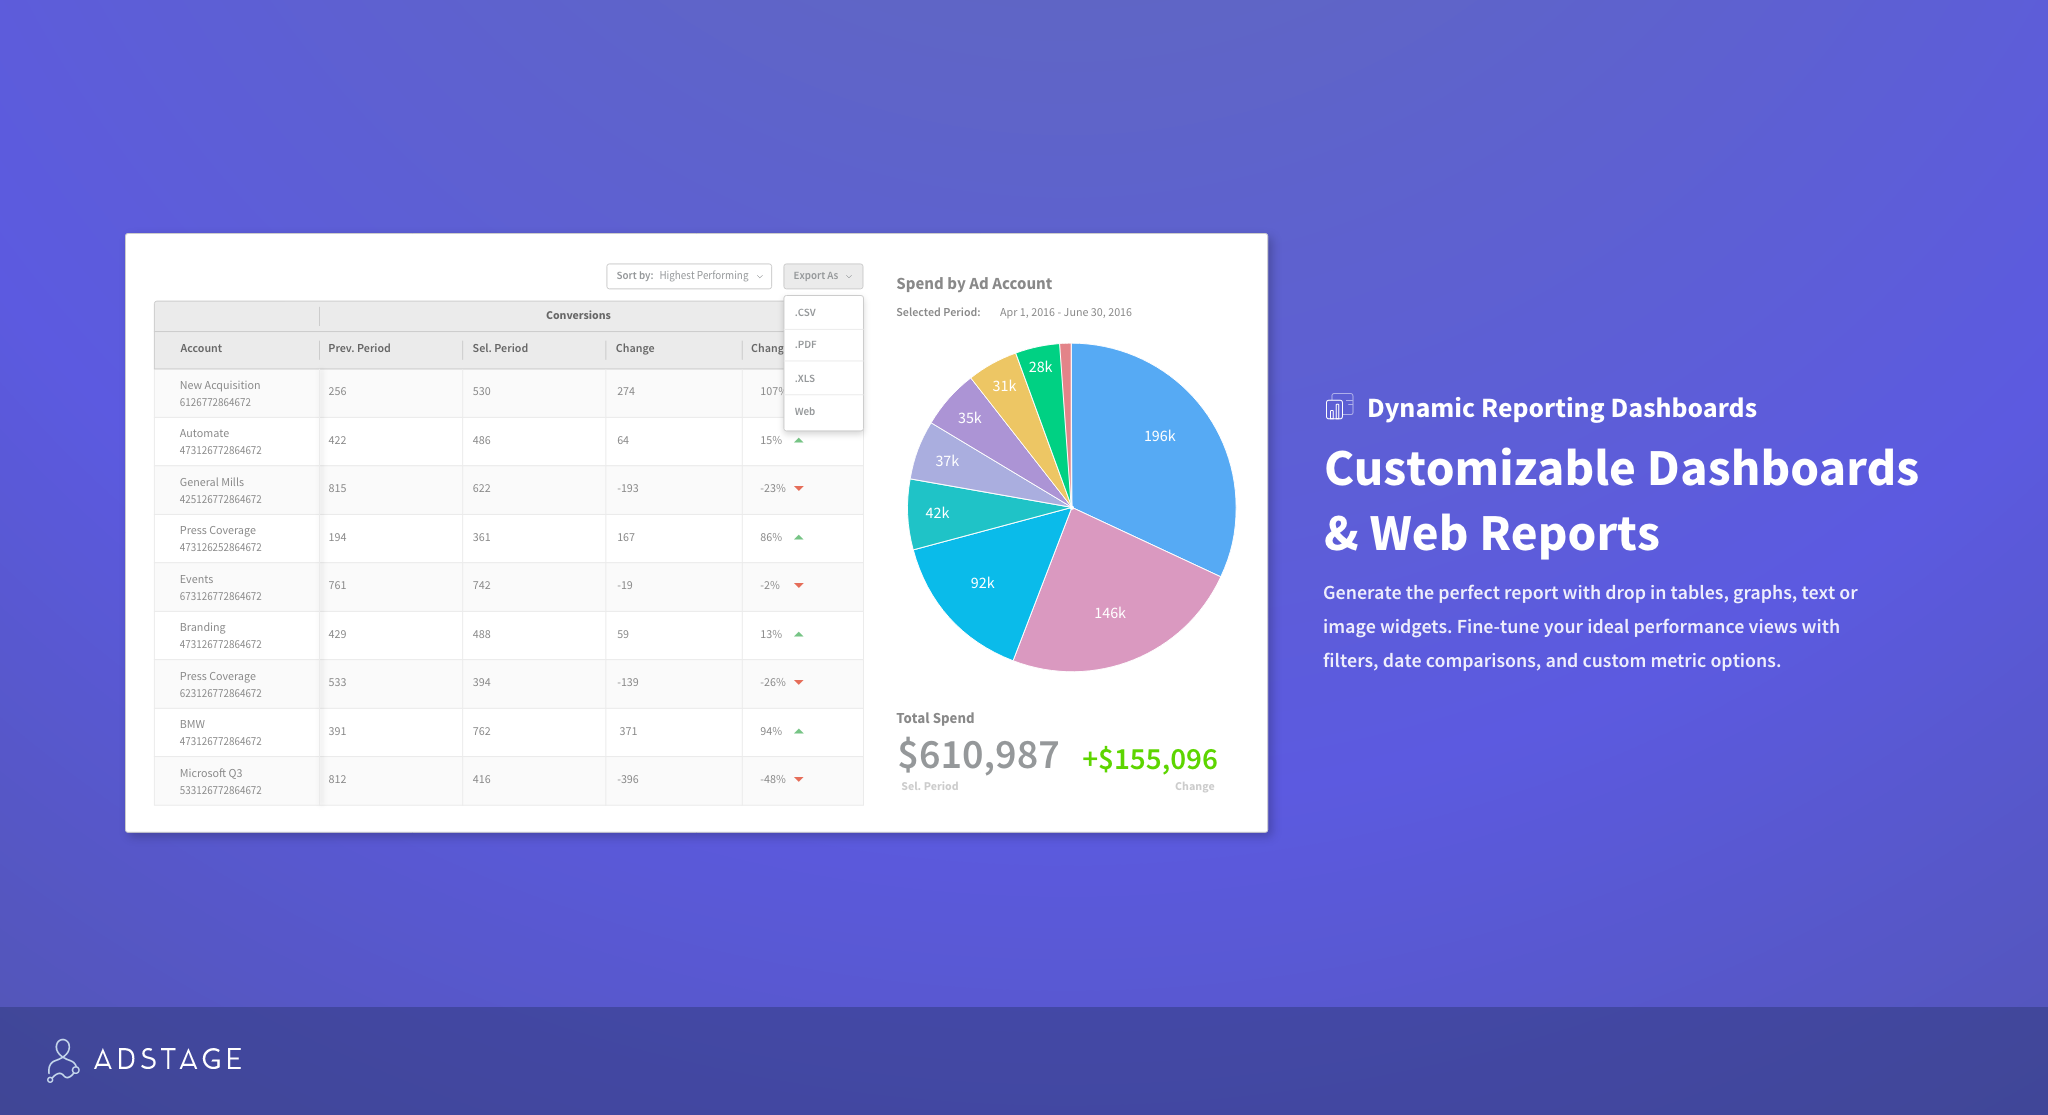Click red down arrow in Microsoft Q3 row
The width and height of the screenshot is (2048, 1115).
coord(799,780)
